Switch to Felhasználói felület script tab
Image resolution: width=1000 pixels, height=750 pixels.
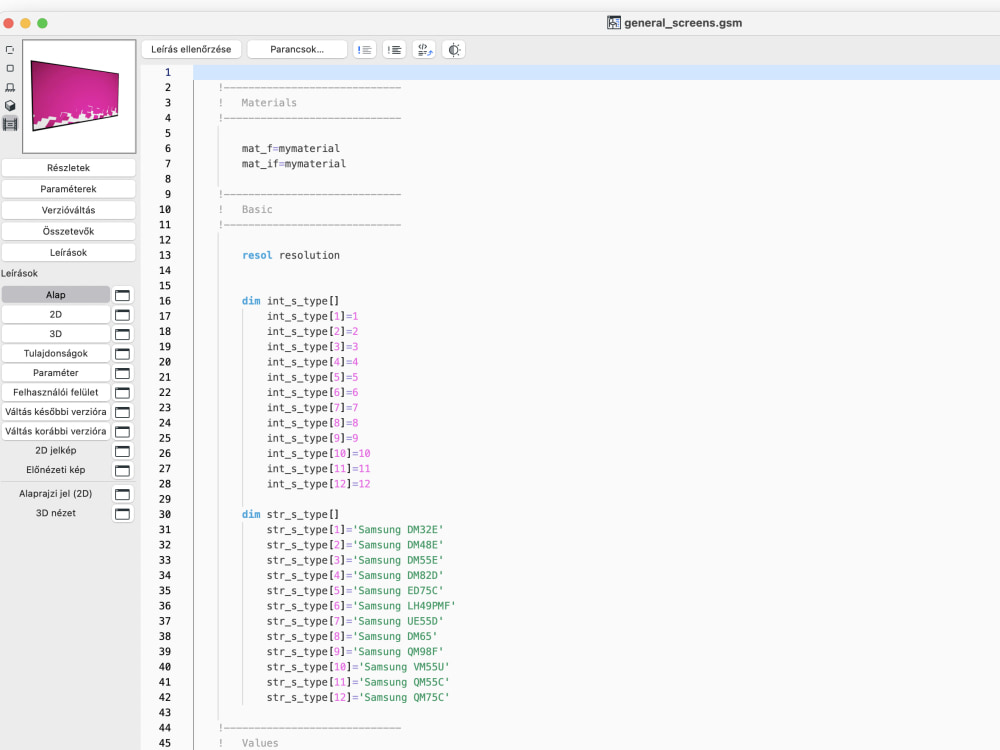tap(55, 392)
